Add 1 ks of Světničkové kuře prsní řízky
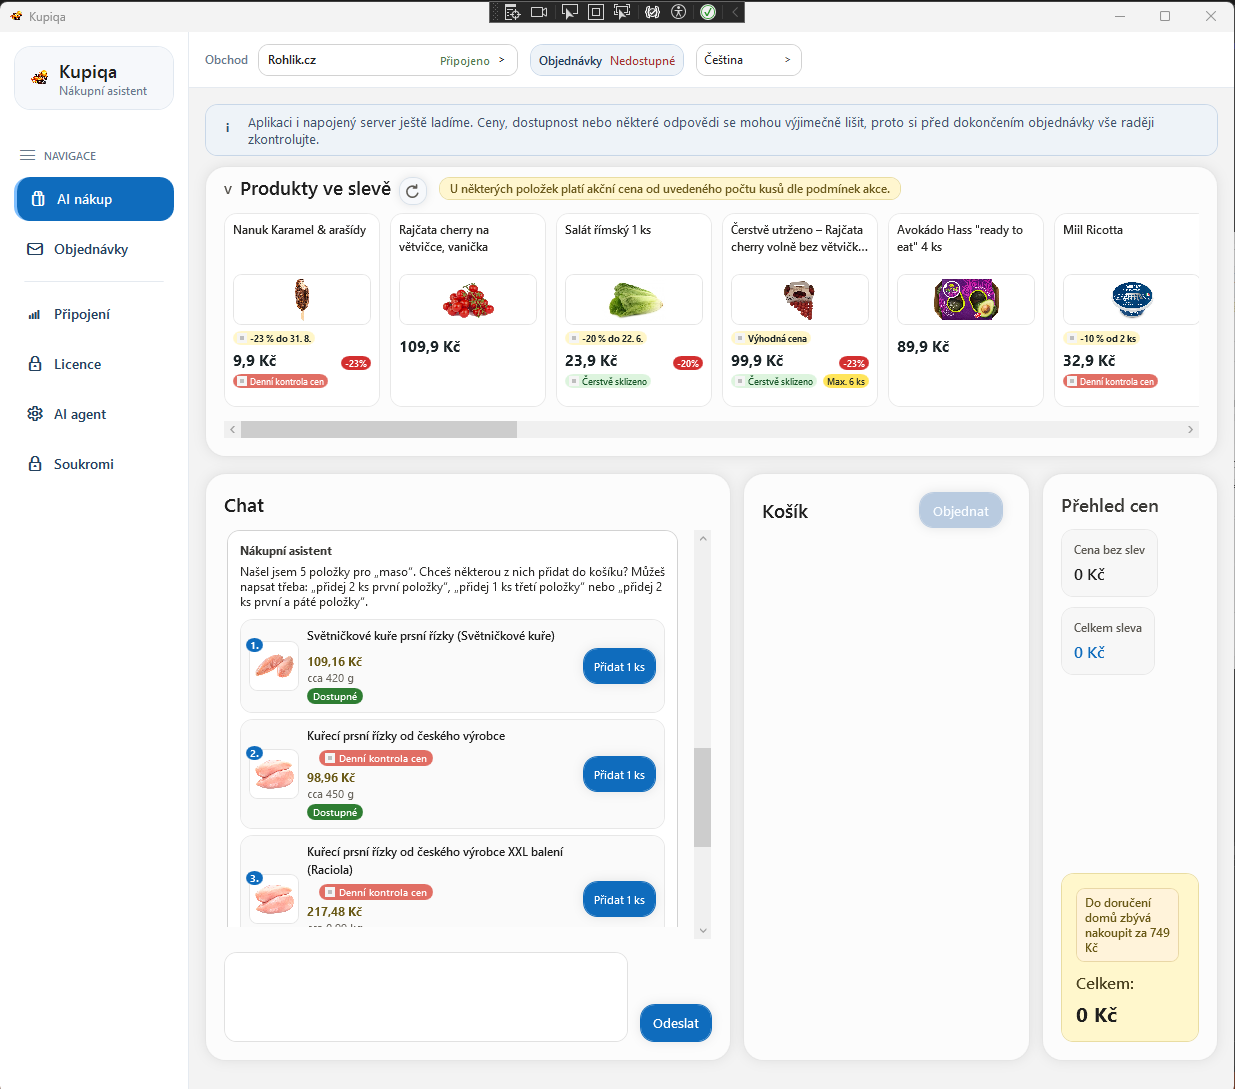 [x=619, y=667]
